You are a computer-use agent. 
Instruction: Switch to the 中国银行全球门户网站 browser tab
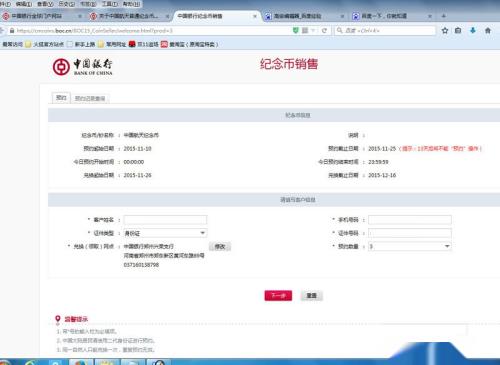pos(42,16)
